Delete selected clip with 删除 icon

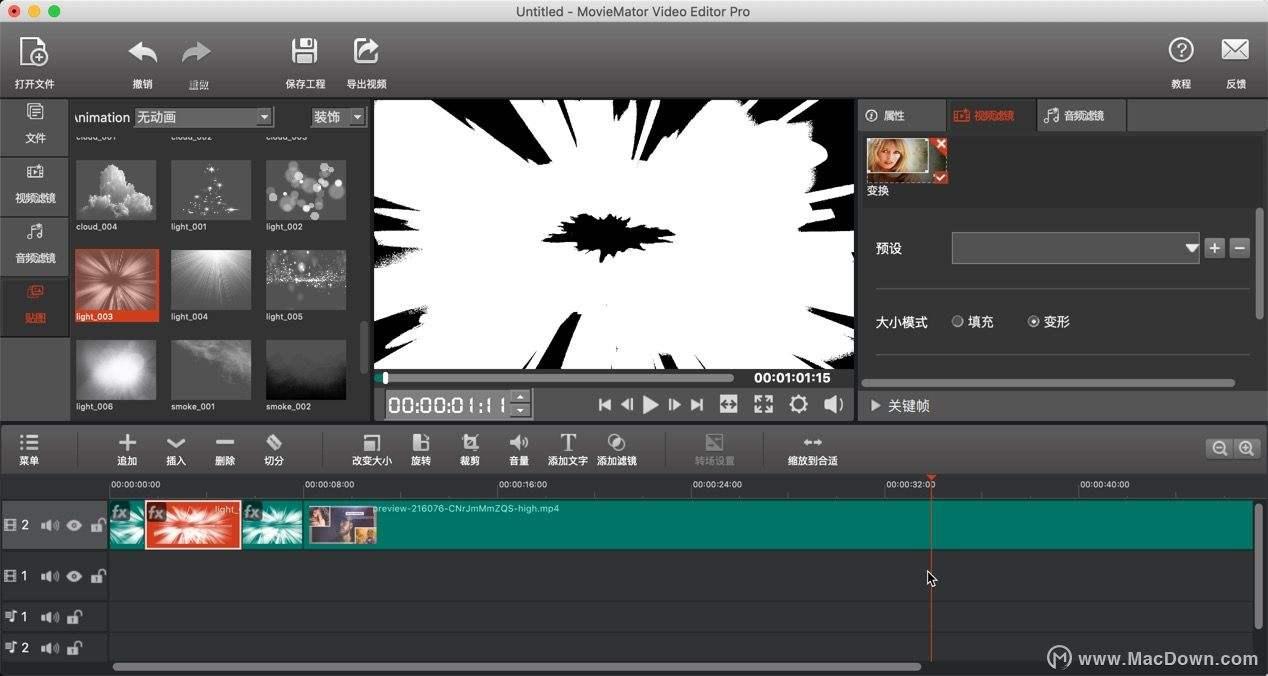225,442
